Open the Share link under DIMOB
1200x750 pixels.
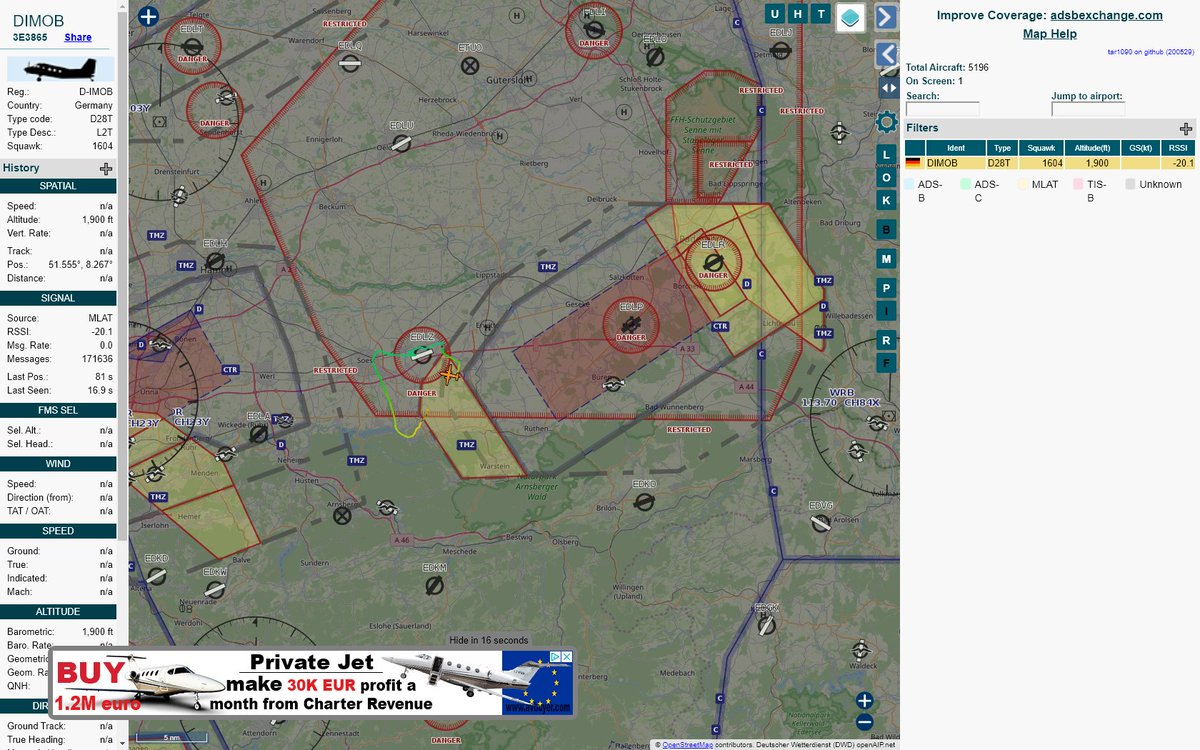click(x=77, y=37)
